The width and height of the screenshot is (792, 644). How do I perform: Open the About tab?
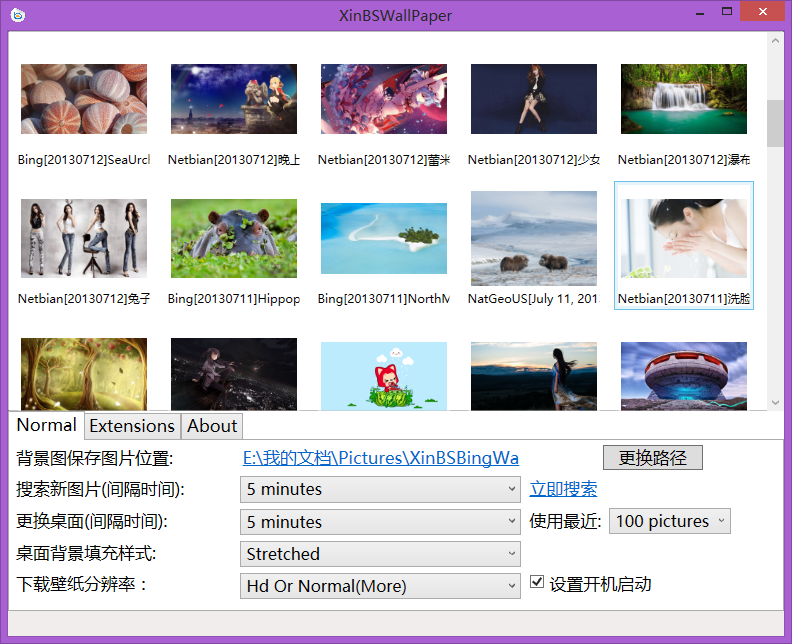point(212,426)
